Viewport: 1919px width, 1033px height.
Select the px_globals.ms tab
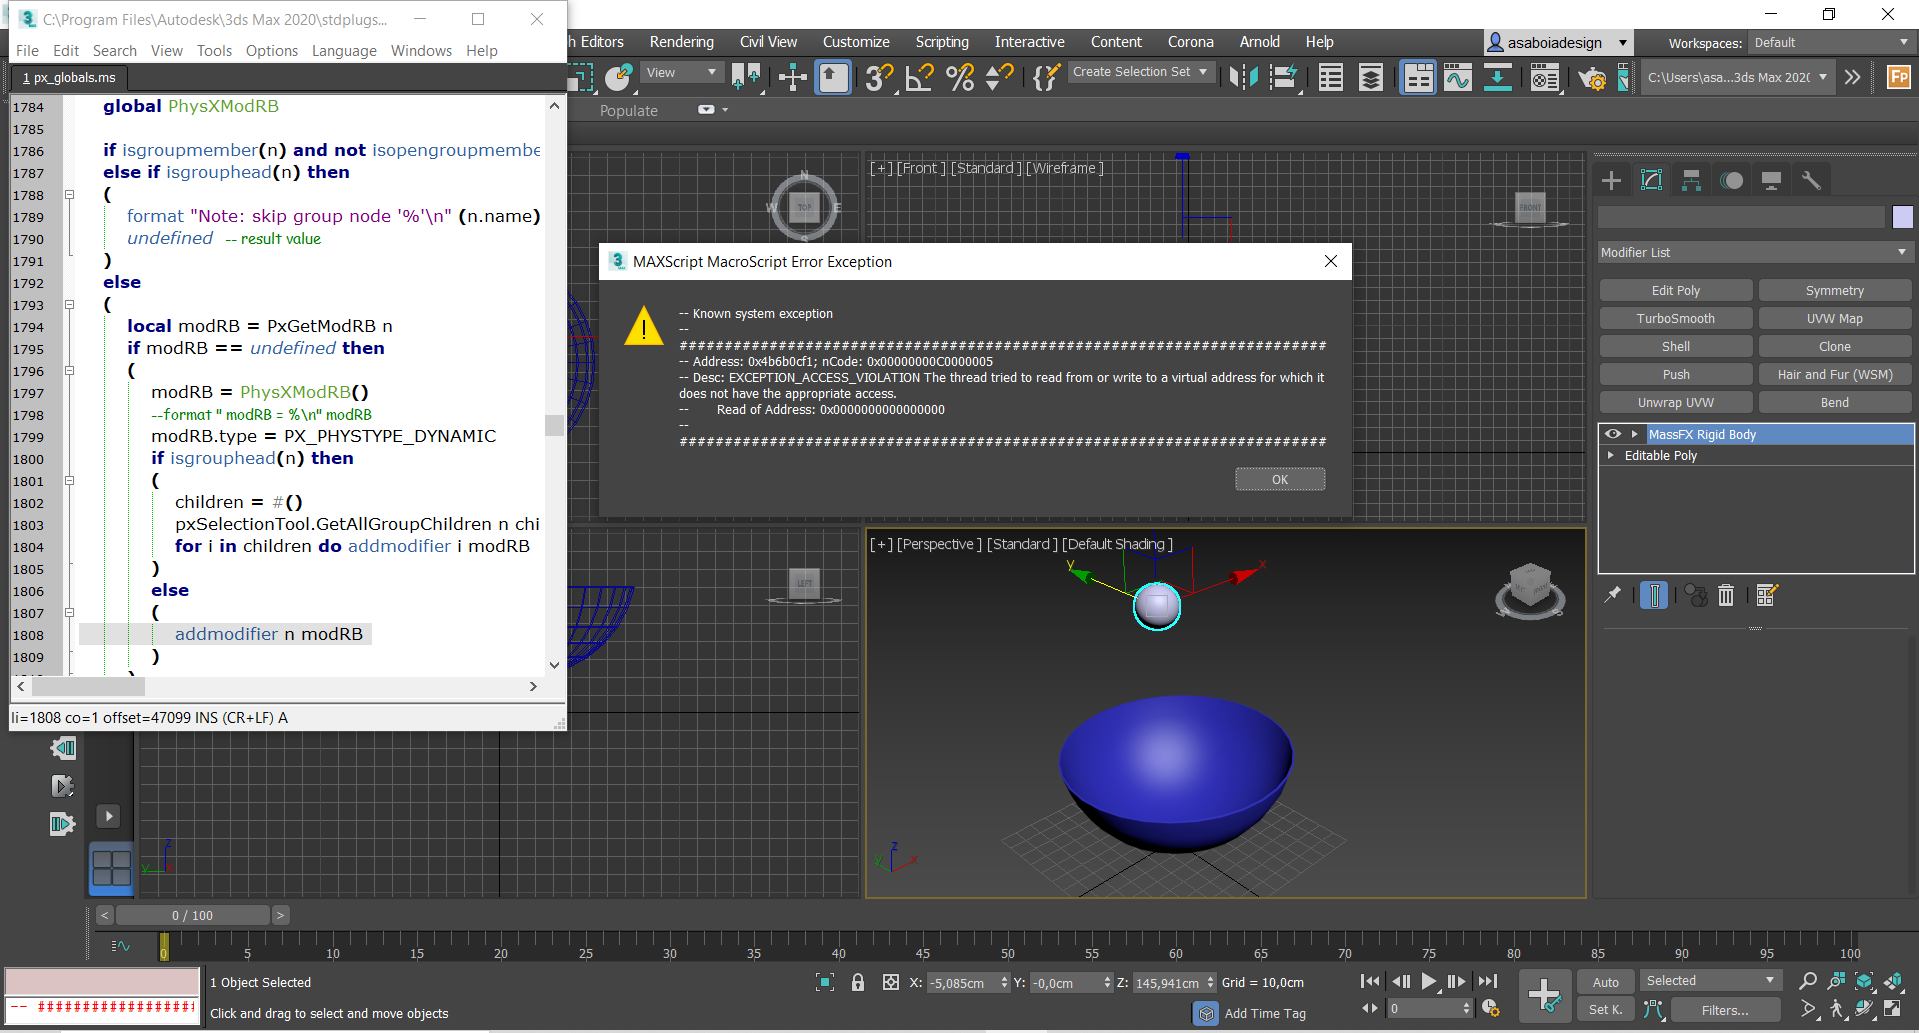[69, 78]
